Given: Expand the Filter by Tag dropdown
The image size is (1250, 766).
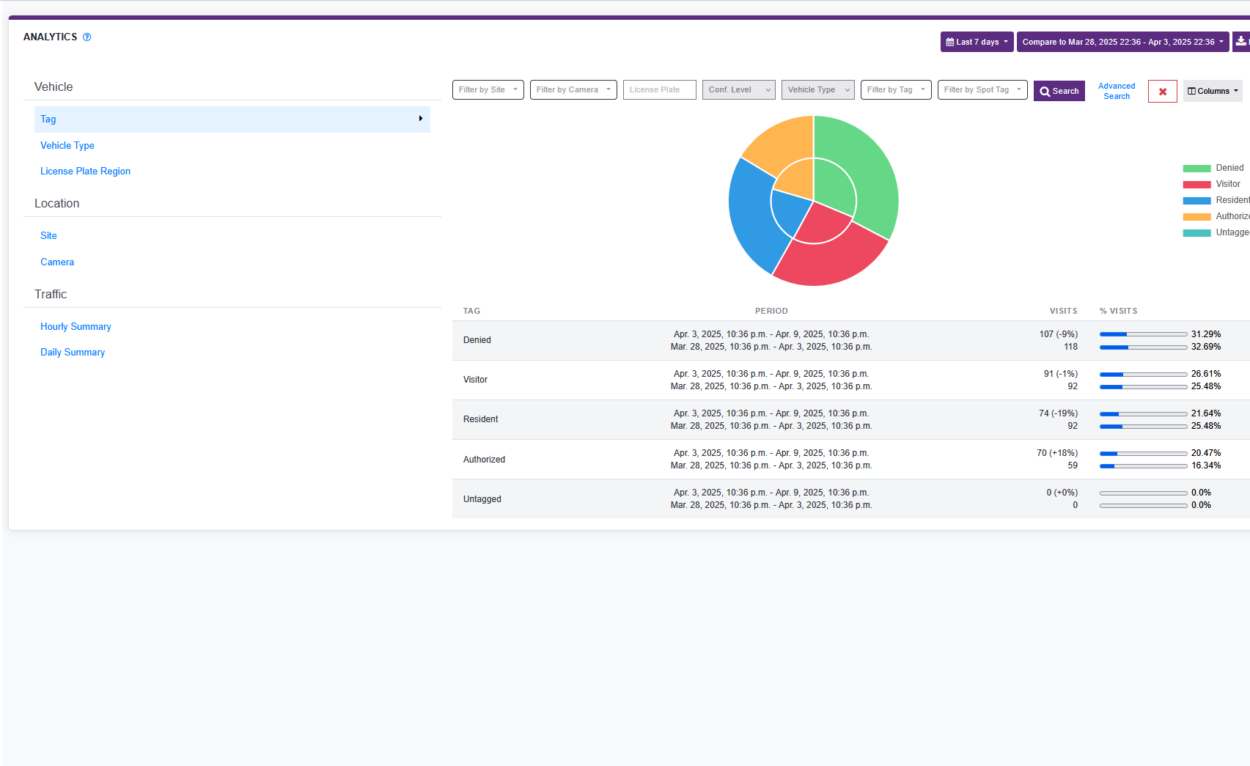Looking at the screenshot, I should tap(896, 90).
